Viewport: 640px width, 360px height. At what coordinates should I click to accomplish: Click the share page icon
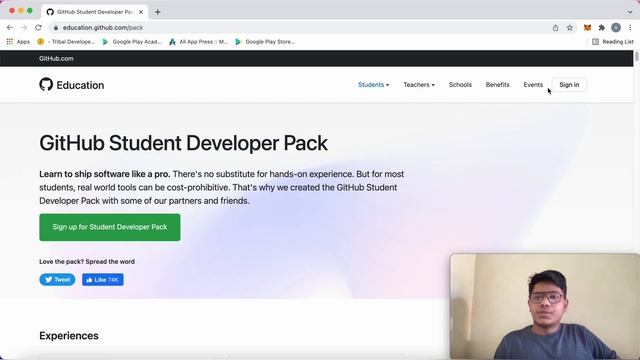[555, 28]
